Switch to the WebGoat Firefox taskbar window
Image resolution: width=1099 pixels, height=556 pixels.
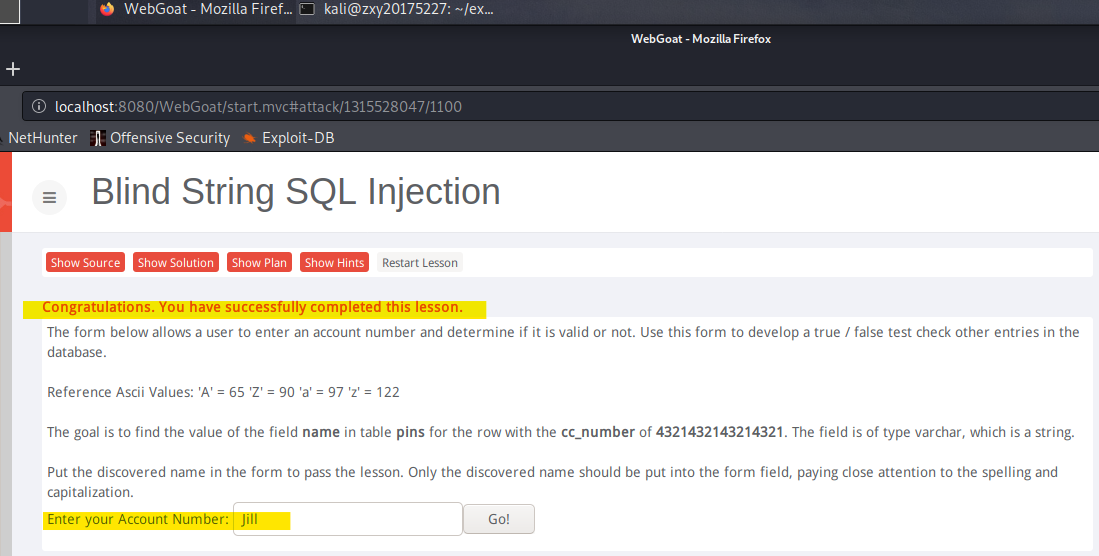[x=196, y=10]
